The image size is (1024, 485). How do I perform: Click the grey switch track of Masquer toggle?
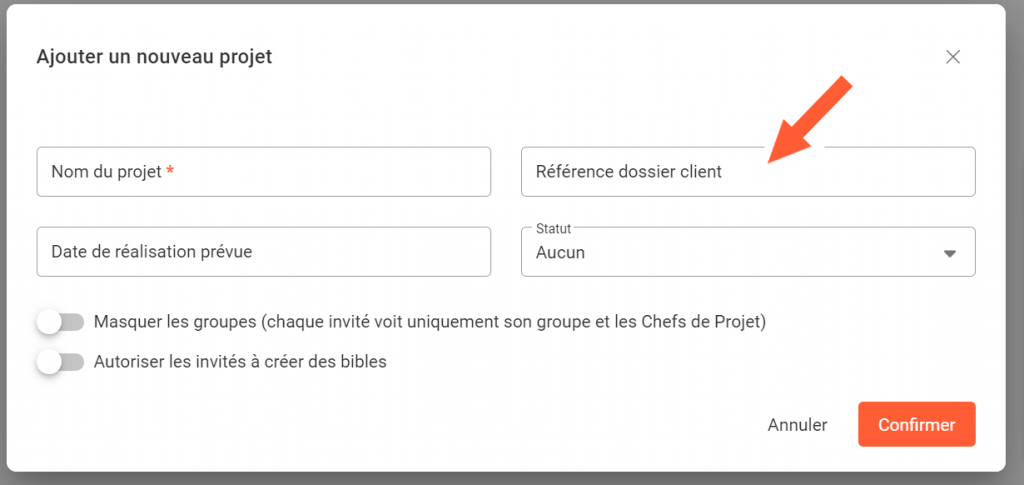tap(74, 322)
